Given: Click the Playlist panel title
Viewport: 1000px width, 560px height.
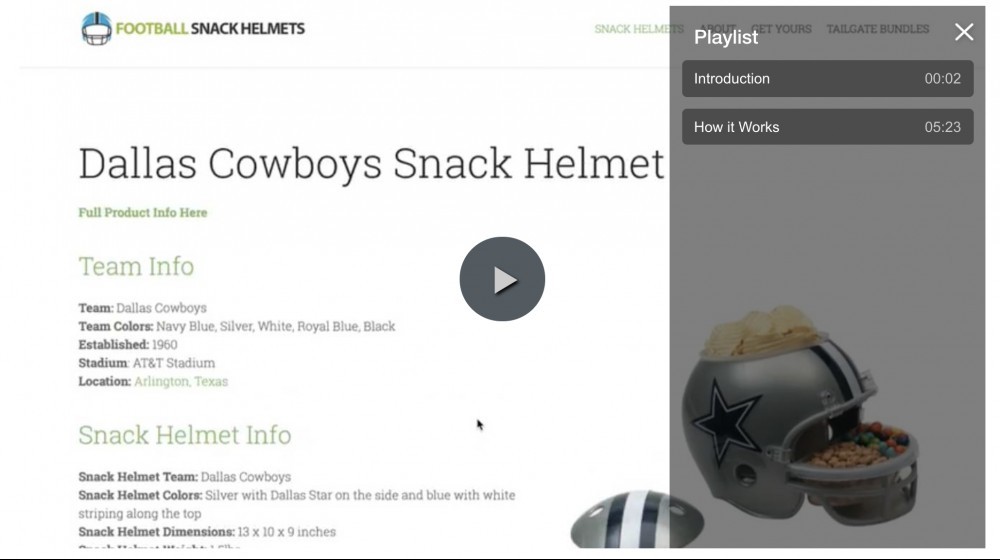Looking at the screenshot, I should coord(726,38).
